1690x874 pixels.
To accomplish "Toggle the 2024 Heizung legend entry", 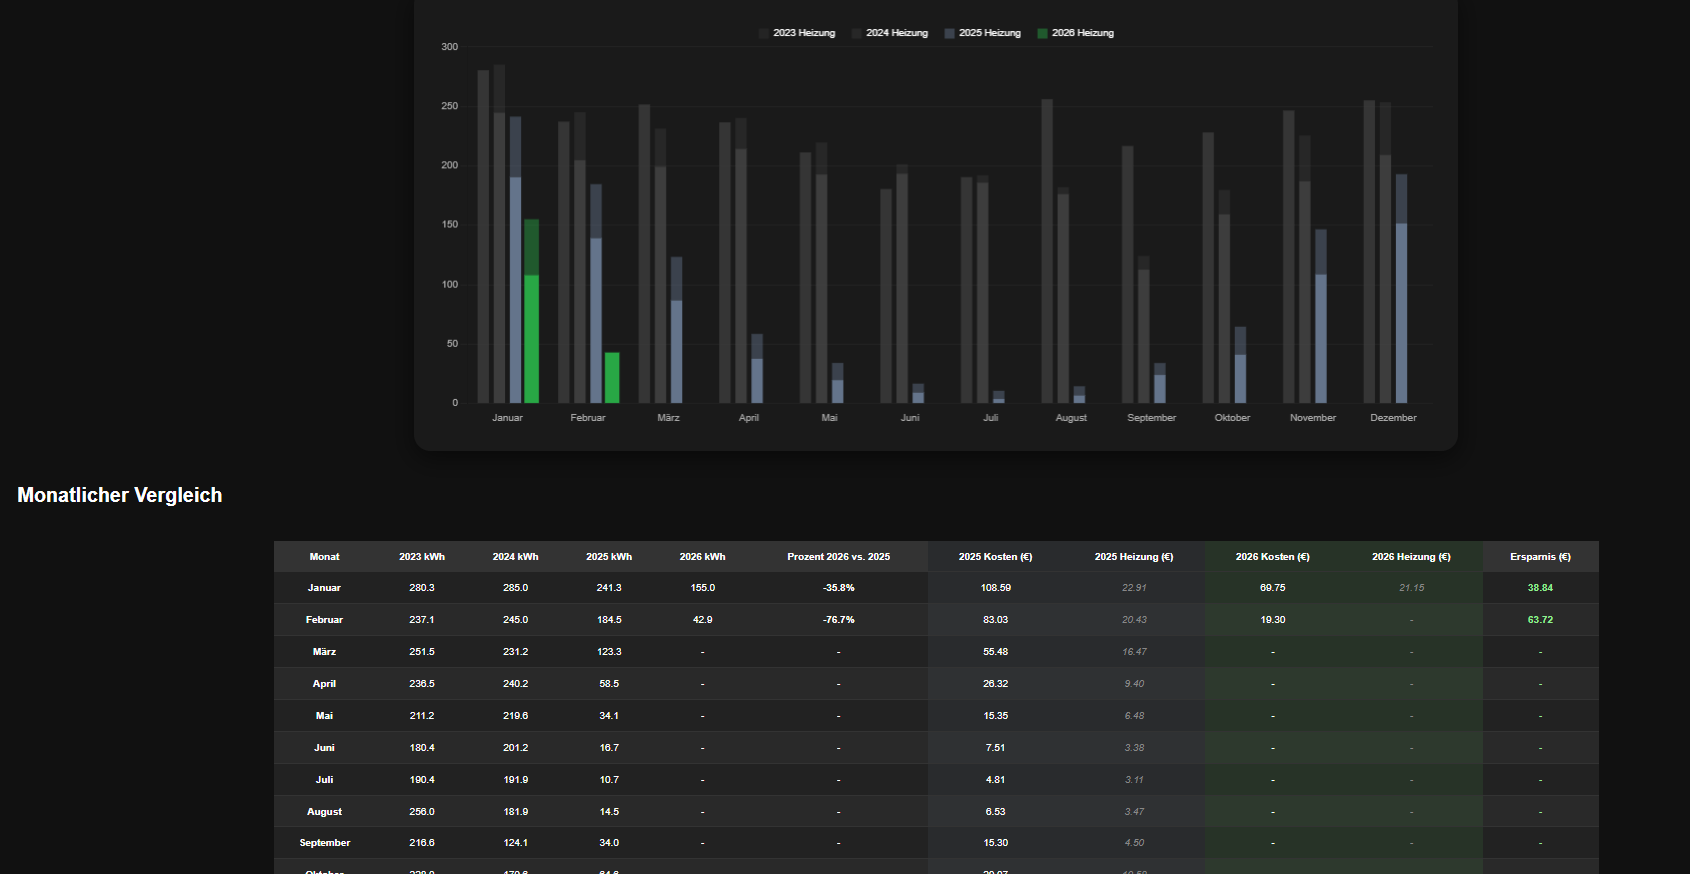I will point(889,33).
